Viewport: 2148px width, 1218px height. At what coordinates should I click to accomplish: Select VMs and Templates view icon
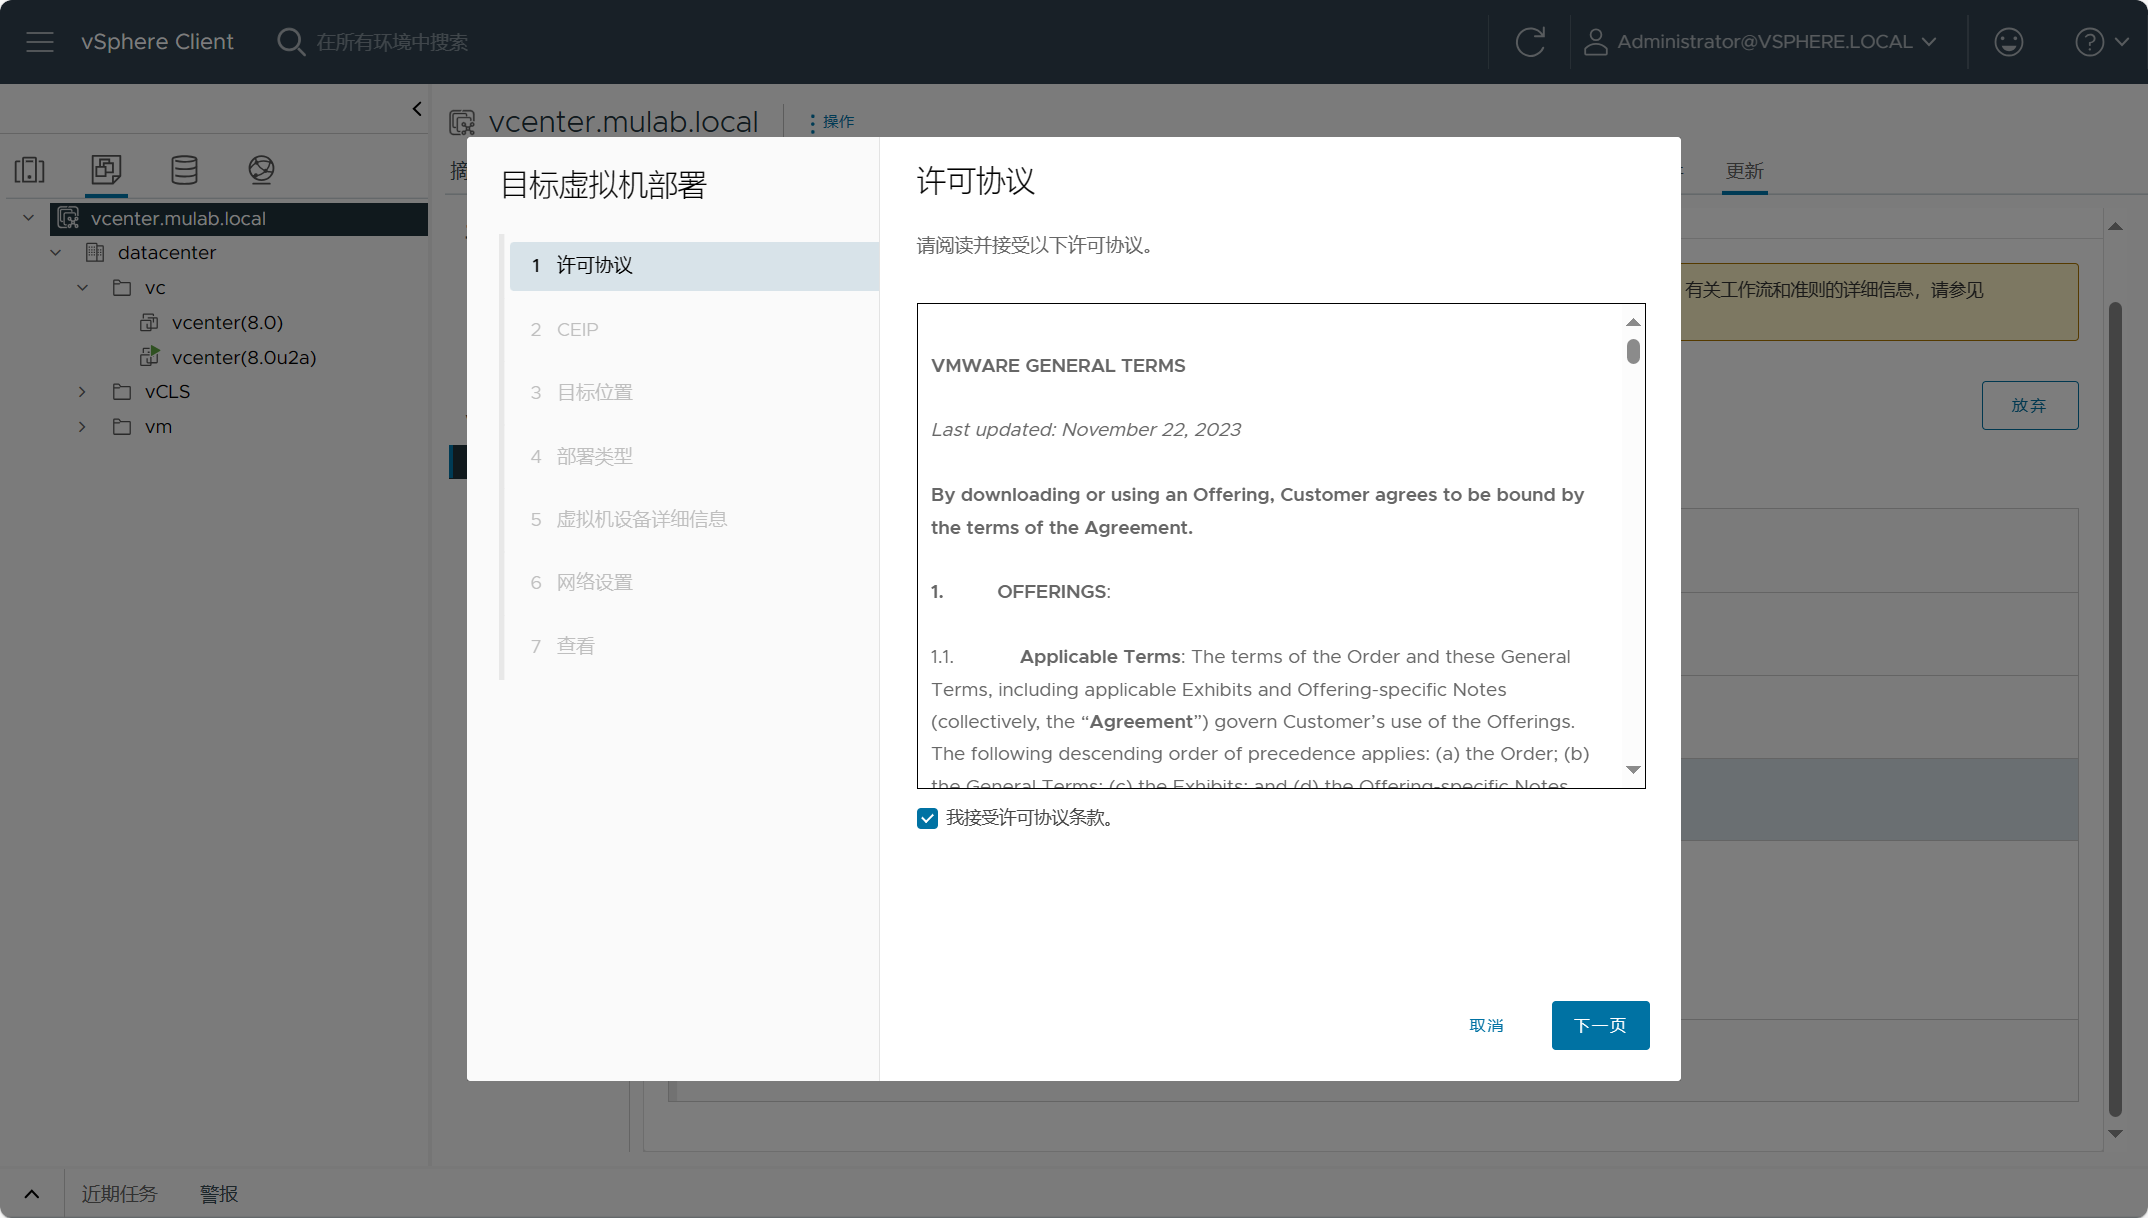tap(106, 169)
